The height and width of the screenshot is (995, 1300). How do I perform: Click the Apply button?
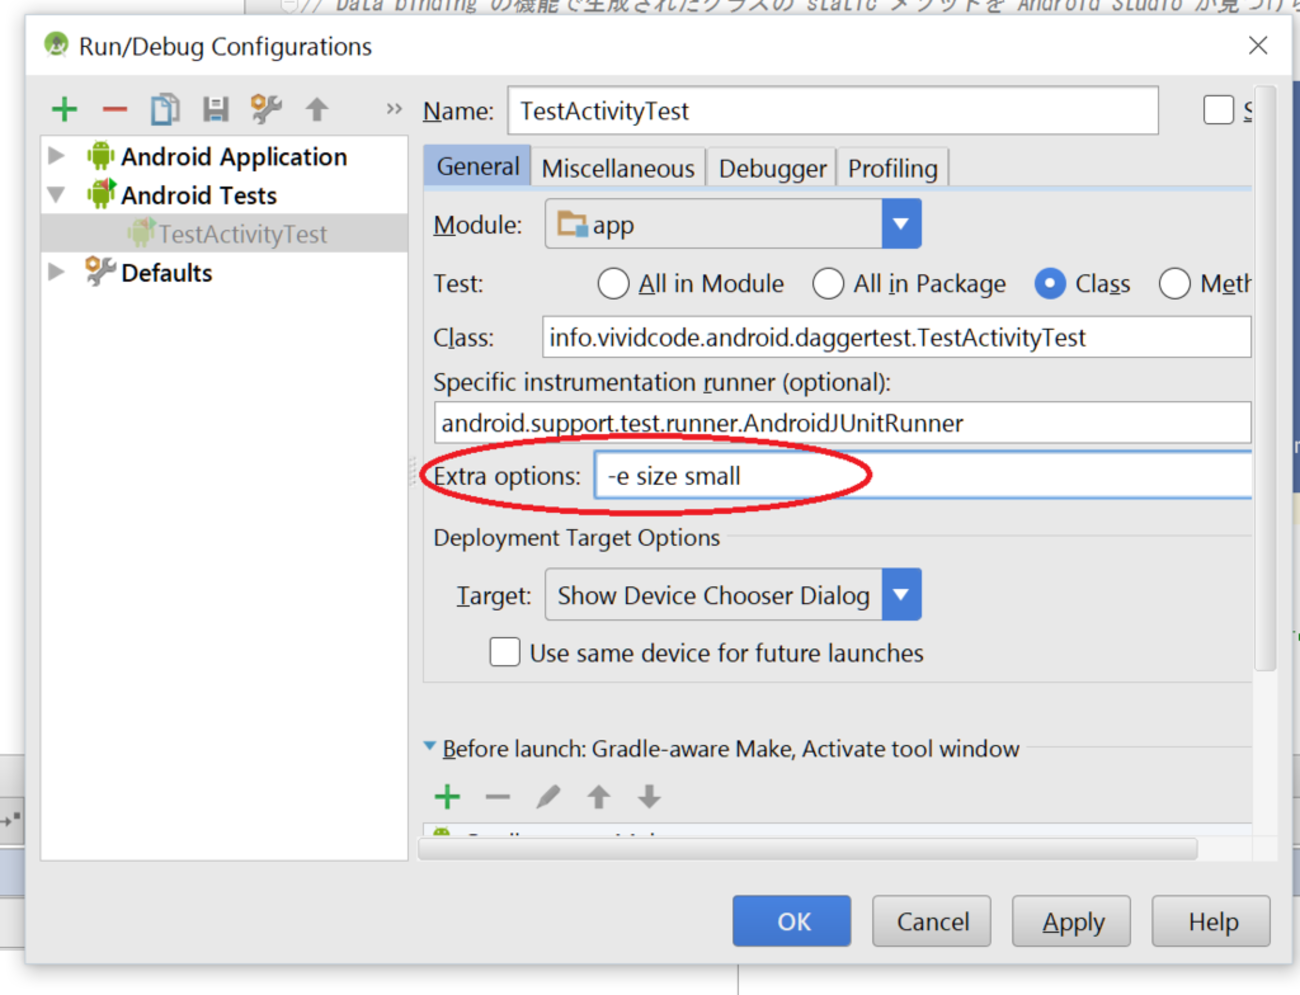[1072, 921]
